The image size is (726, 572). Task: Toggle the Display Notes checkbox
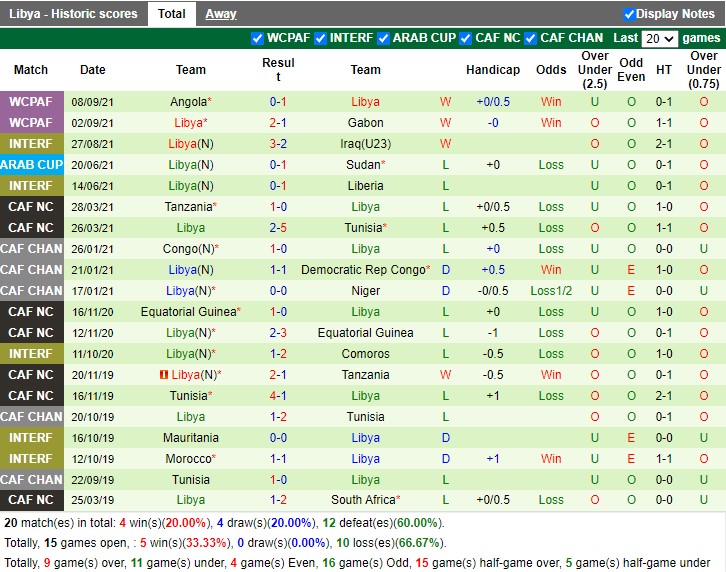click(629, 14)
